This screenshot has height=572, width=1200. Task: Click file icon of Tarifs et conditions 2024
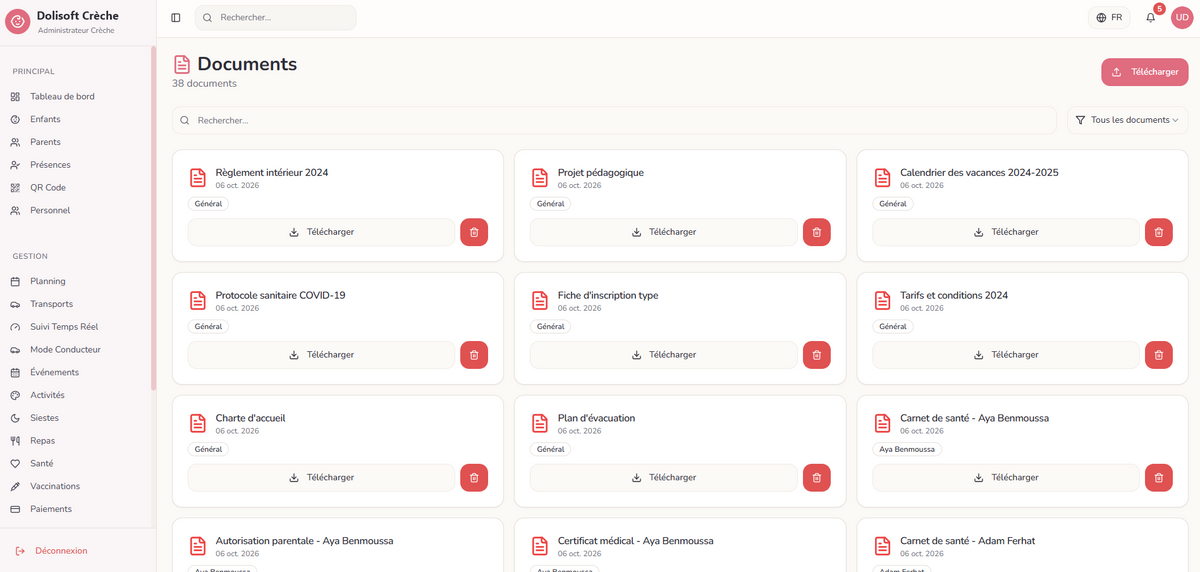pos(882,301)
